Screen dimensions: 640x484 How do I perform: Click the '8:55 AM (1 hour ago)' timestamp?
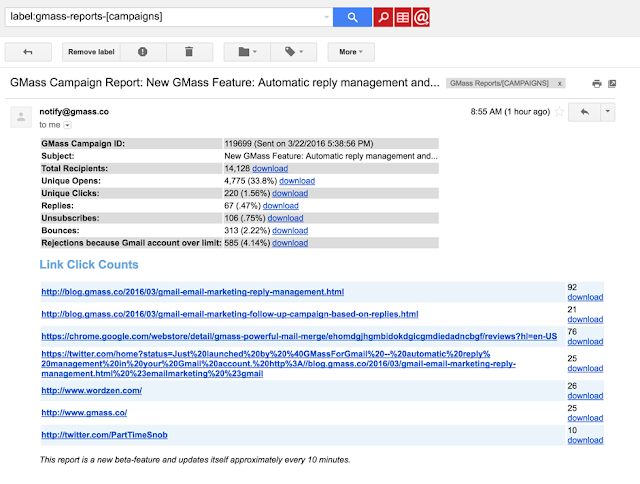click(510, 111)
